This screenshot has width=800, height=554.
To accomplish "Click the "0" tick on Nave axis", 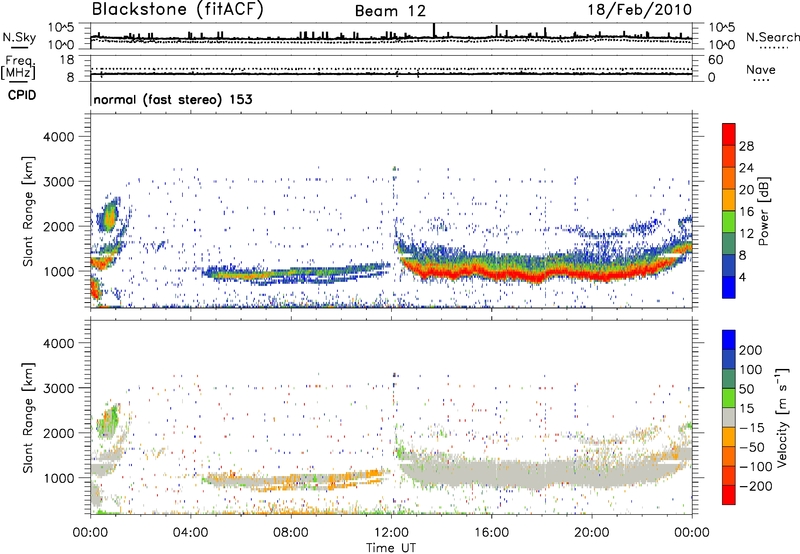I will point(712,78).
